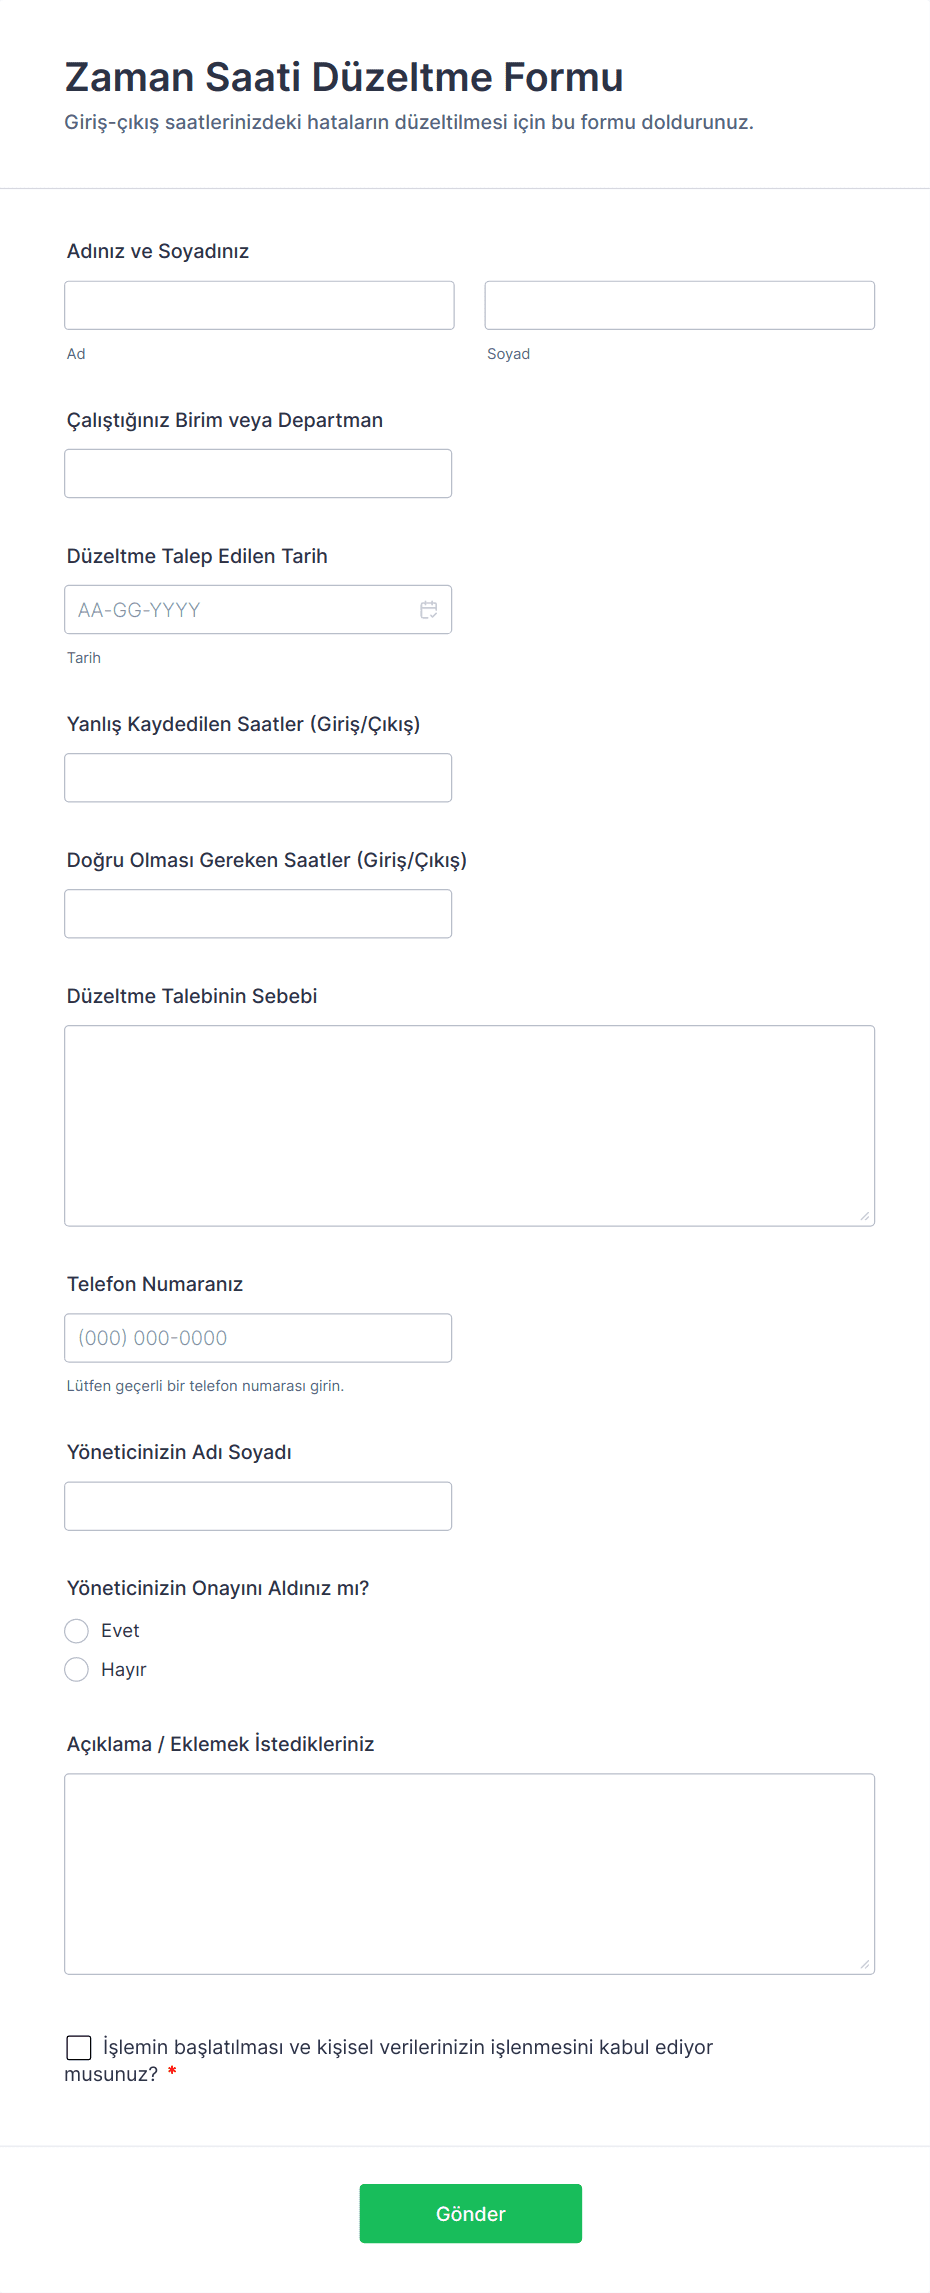Click the Telefon Numaranız field
The width and height of the screenshot is (930, 2293).
pos(258,1337)
